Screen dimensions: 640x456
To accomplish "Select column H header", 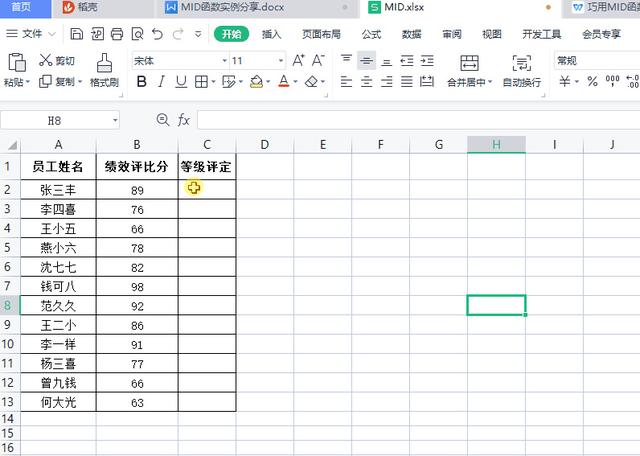I will point(496,145).
